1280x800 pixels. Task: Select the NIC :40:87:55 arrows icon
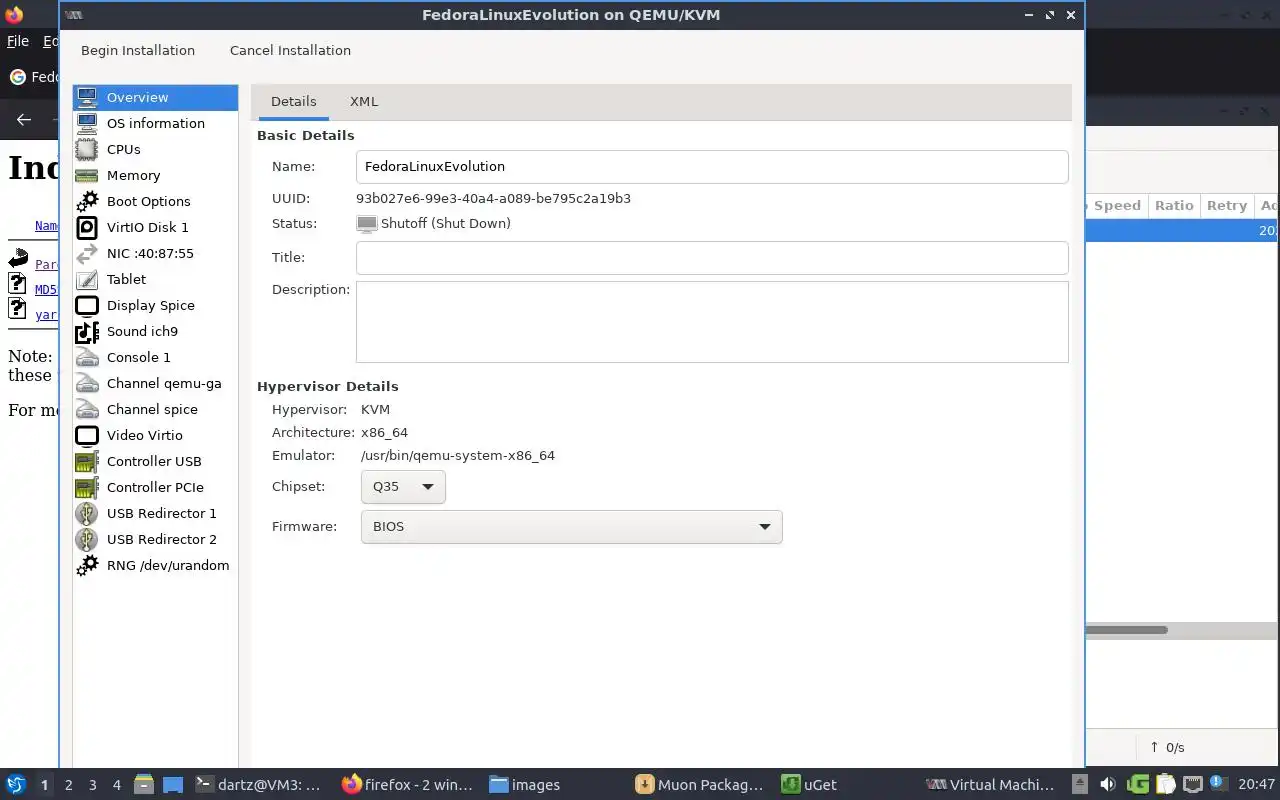pos(87,253)
